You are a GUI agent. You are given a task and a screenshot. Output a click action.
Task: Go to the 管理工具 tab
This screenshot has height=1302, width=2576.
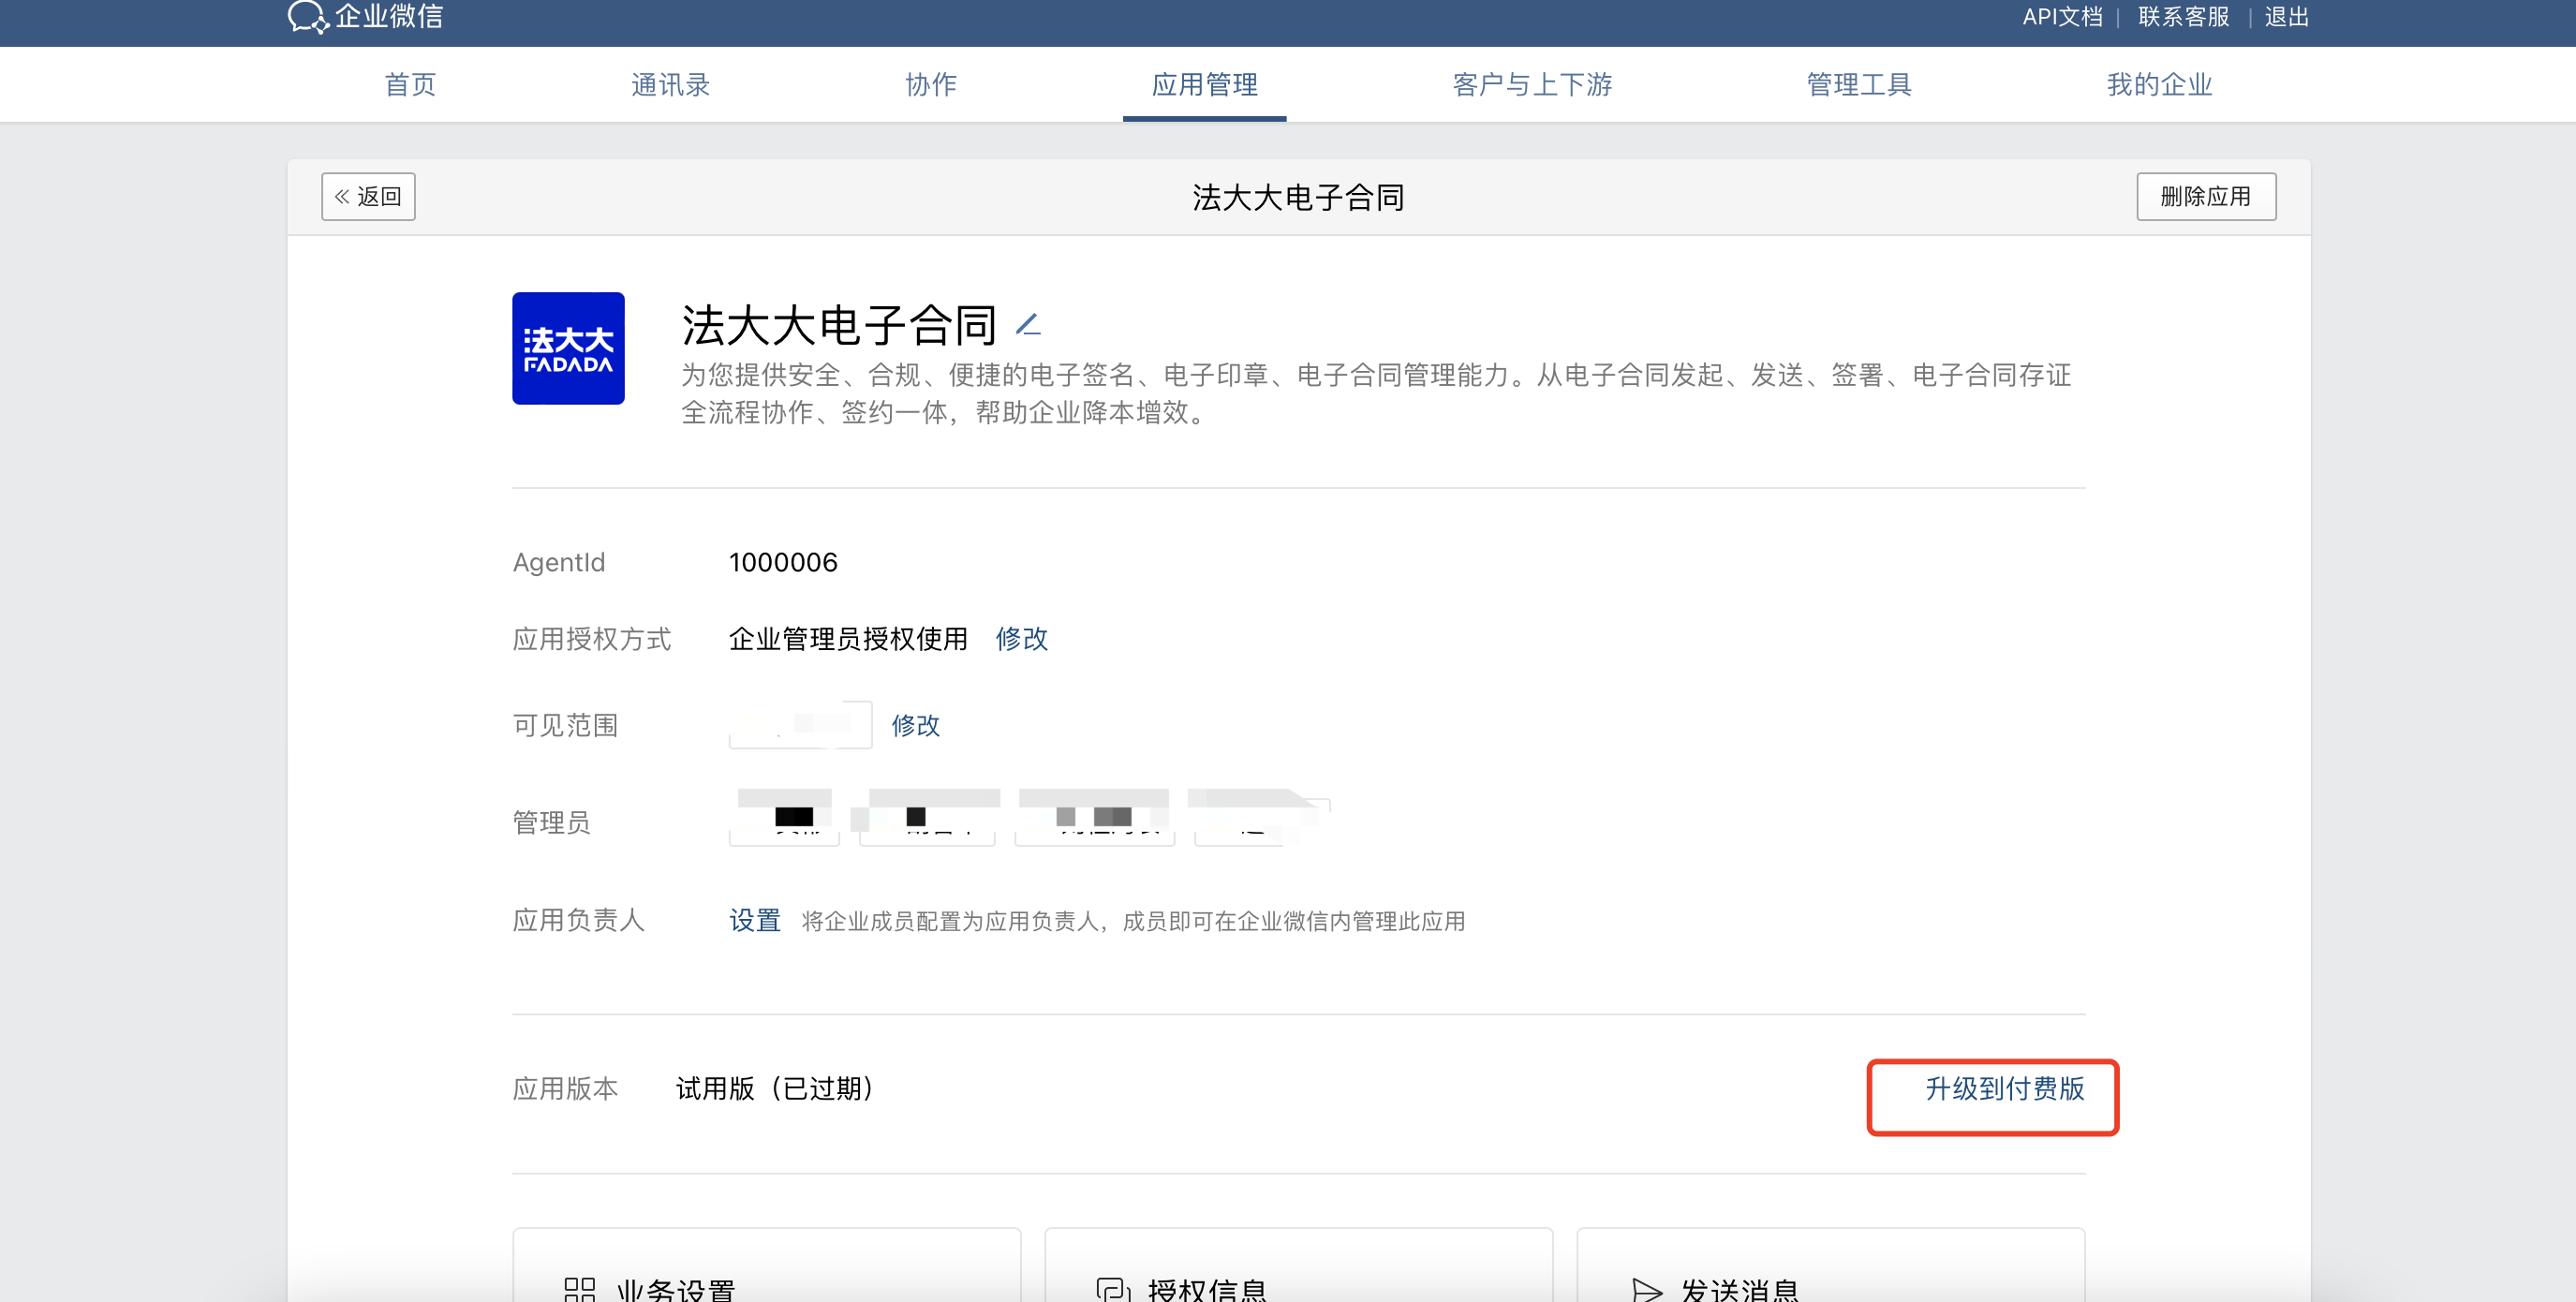pos(1859,85)
